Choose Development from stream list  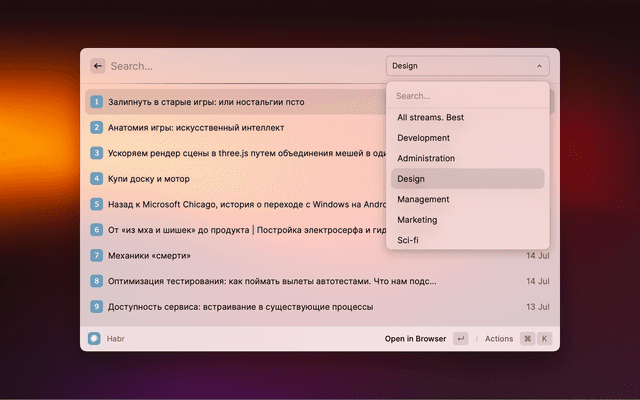click(x=423, y=138)
